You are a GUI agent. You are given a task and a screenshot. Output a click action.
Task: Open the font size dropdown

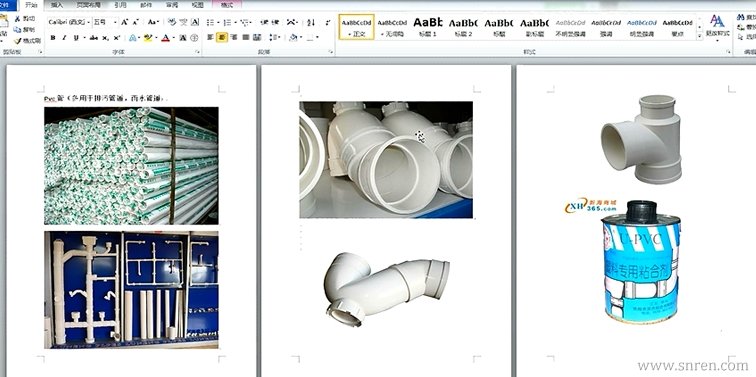(105, 22)
